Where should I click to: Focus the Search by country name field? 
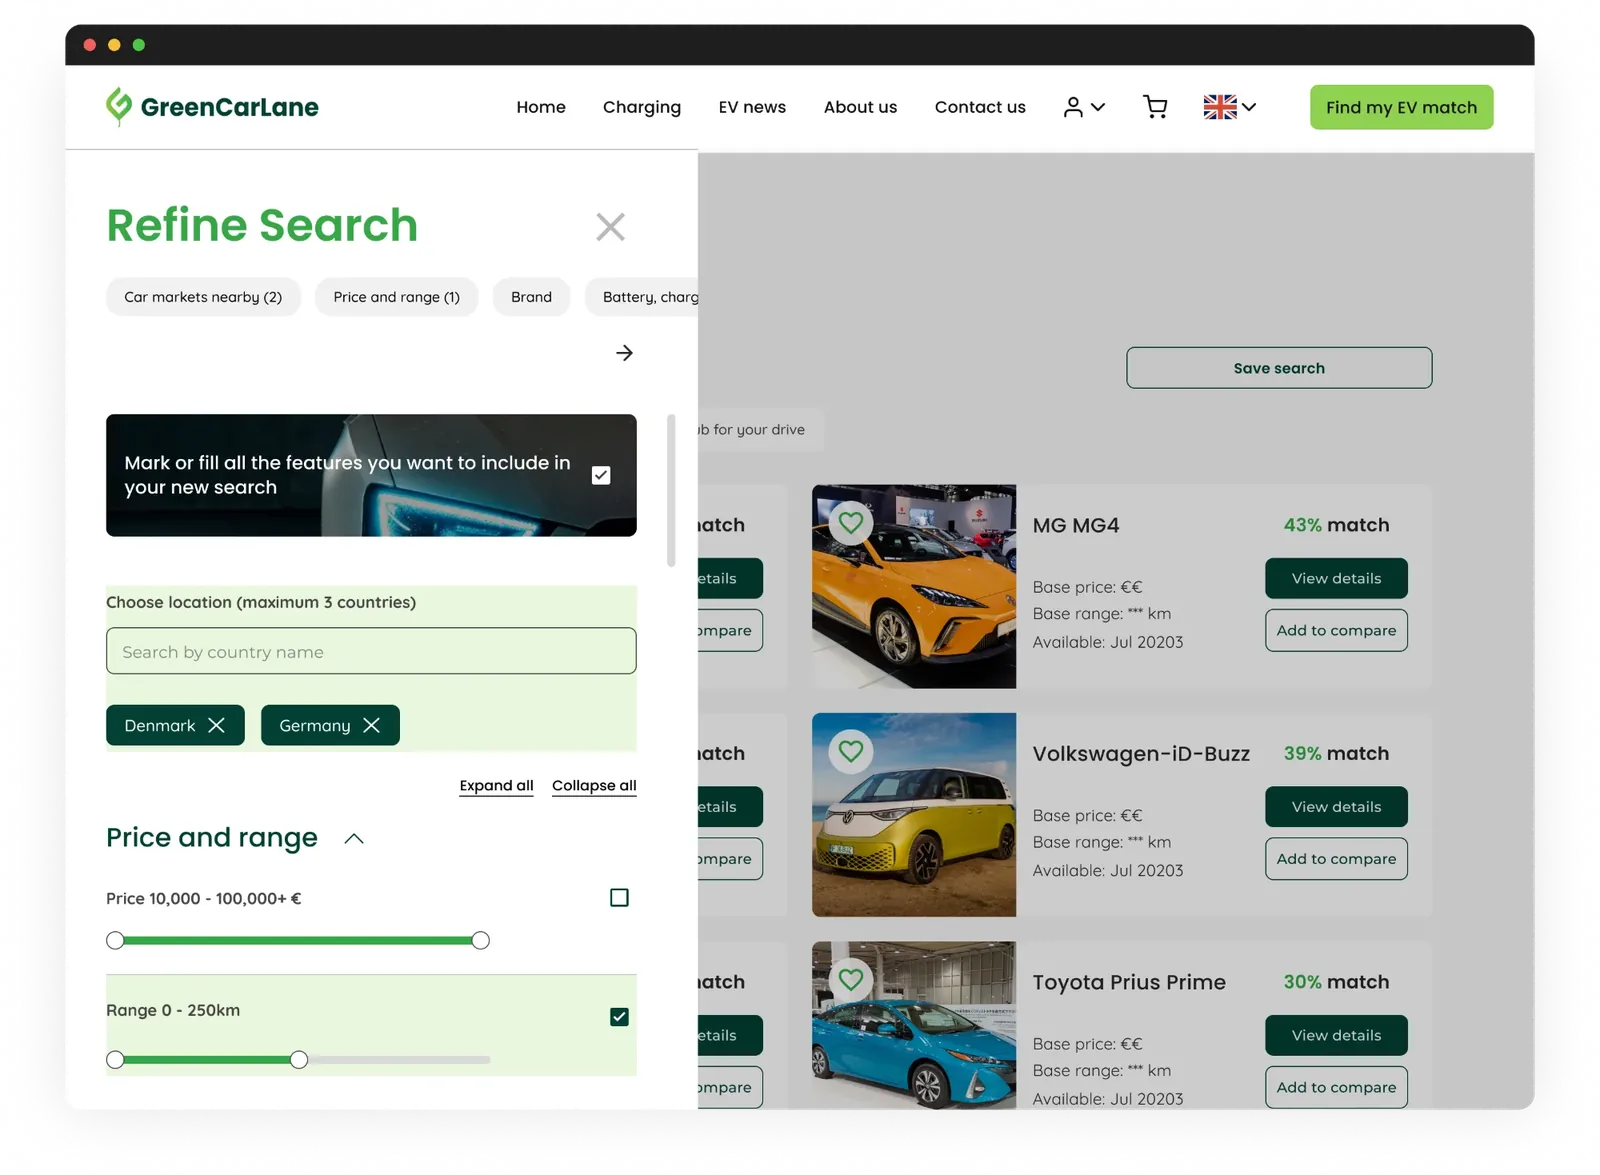point(371,651)
